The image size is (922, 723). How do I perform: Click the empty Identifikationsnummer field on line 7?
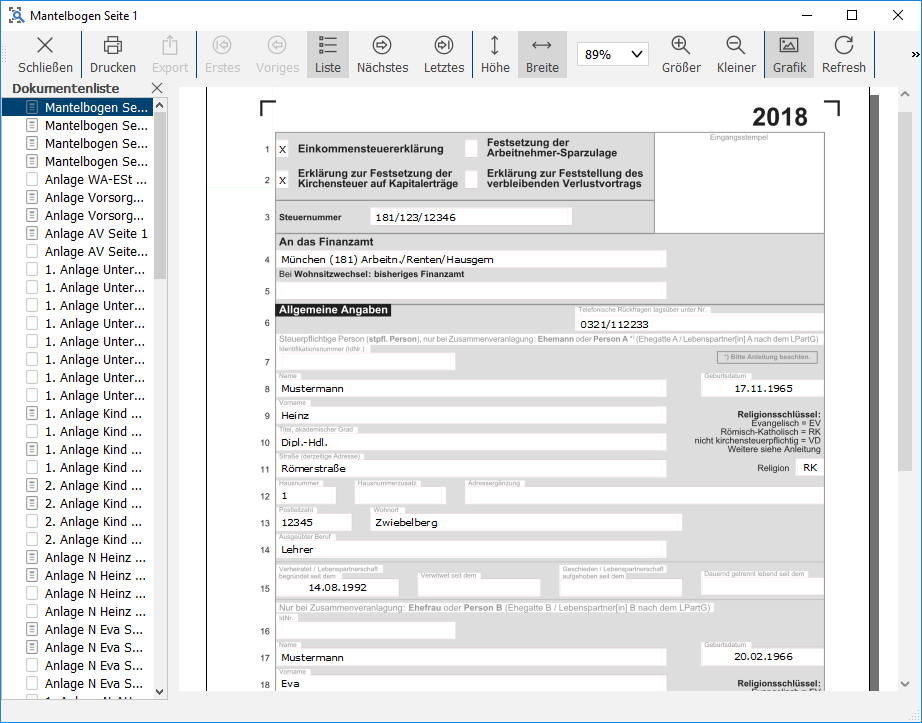click(x=366, y=362)
